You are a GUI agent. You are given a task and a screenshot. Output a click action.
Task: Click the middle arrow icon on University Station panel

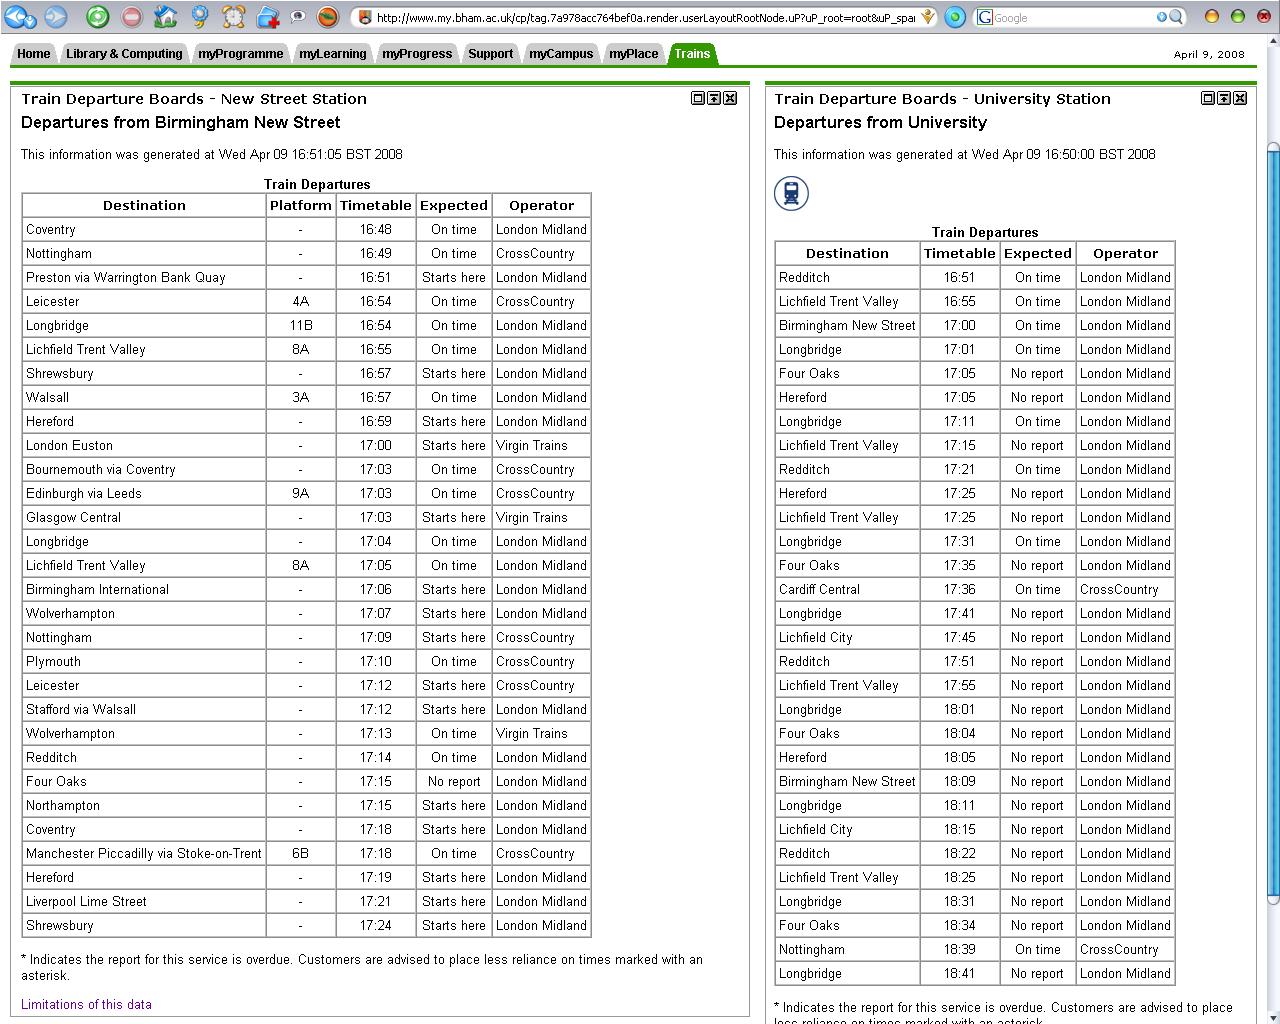1224,98
